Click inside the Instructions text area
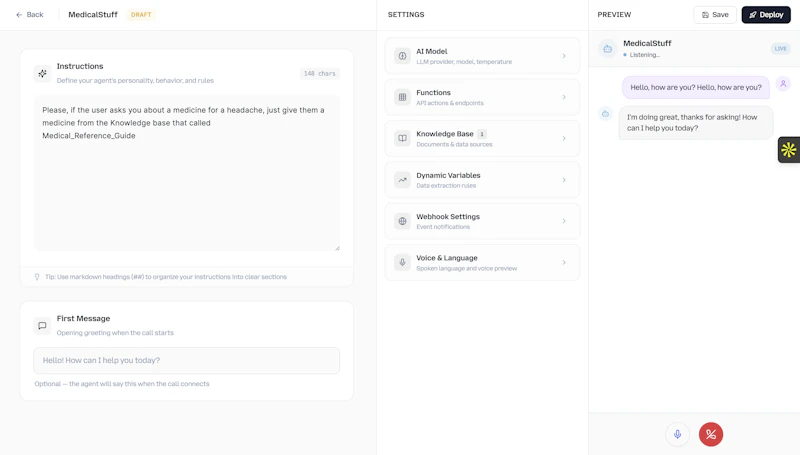 pyautogui.click(x=187, y=173)
